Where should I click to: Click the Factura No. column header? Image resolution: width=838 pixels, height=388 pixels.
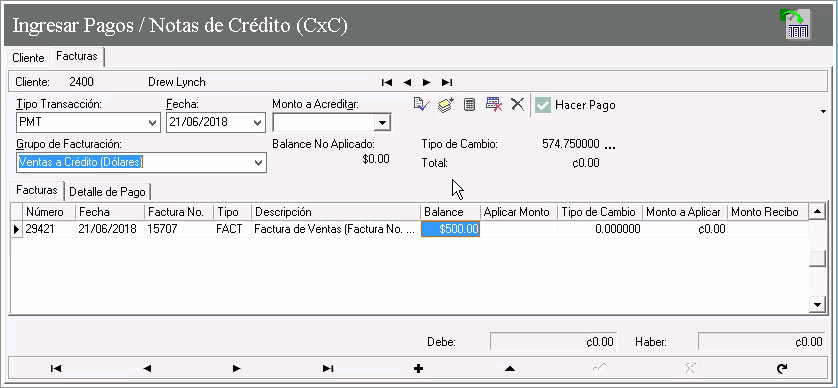(179, 212)
